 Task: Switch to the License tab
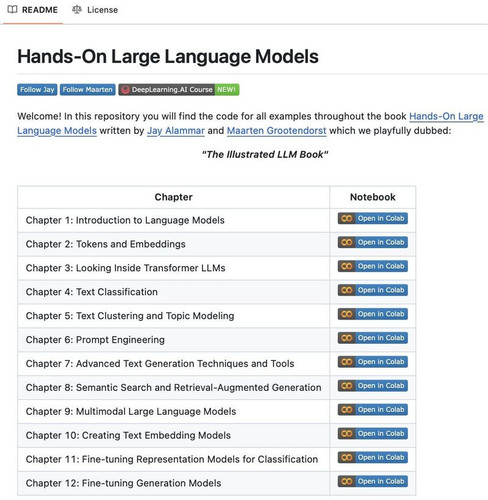click(95, 10)
